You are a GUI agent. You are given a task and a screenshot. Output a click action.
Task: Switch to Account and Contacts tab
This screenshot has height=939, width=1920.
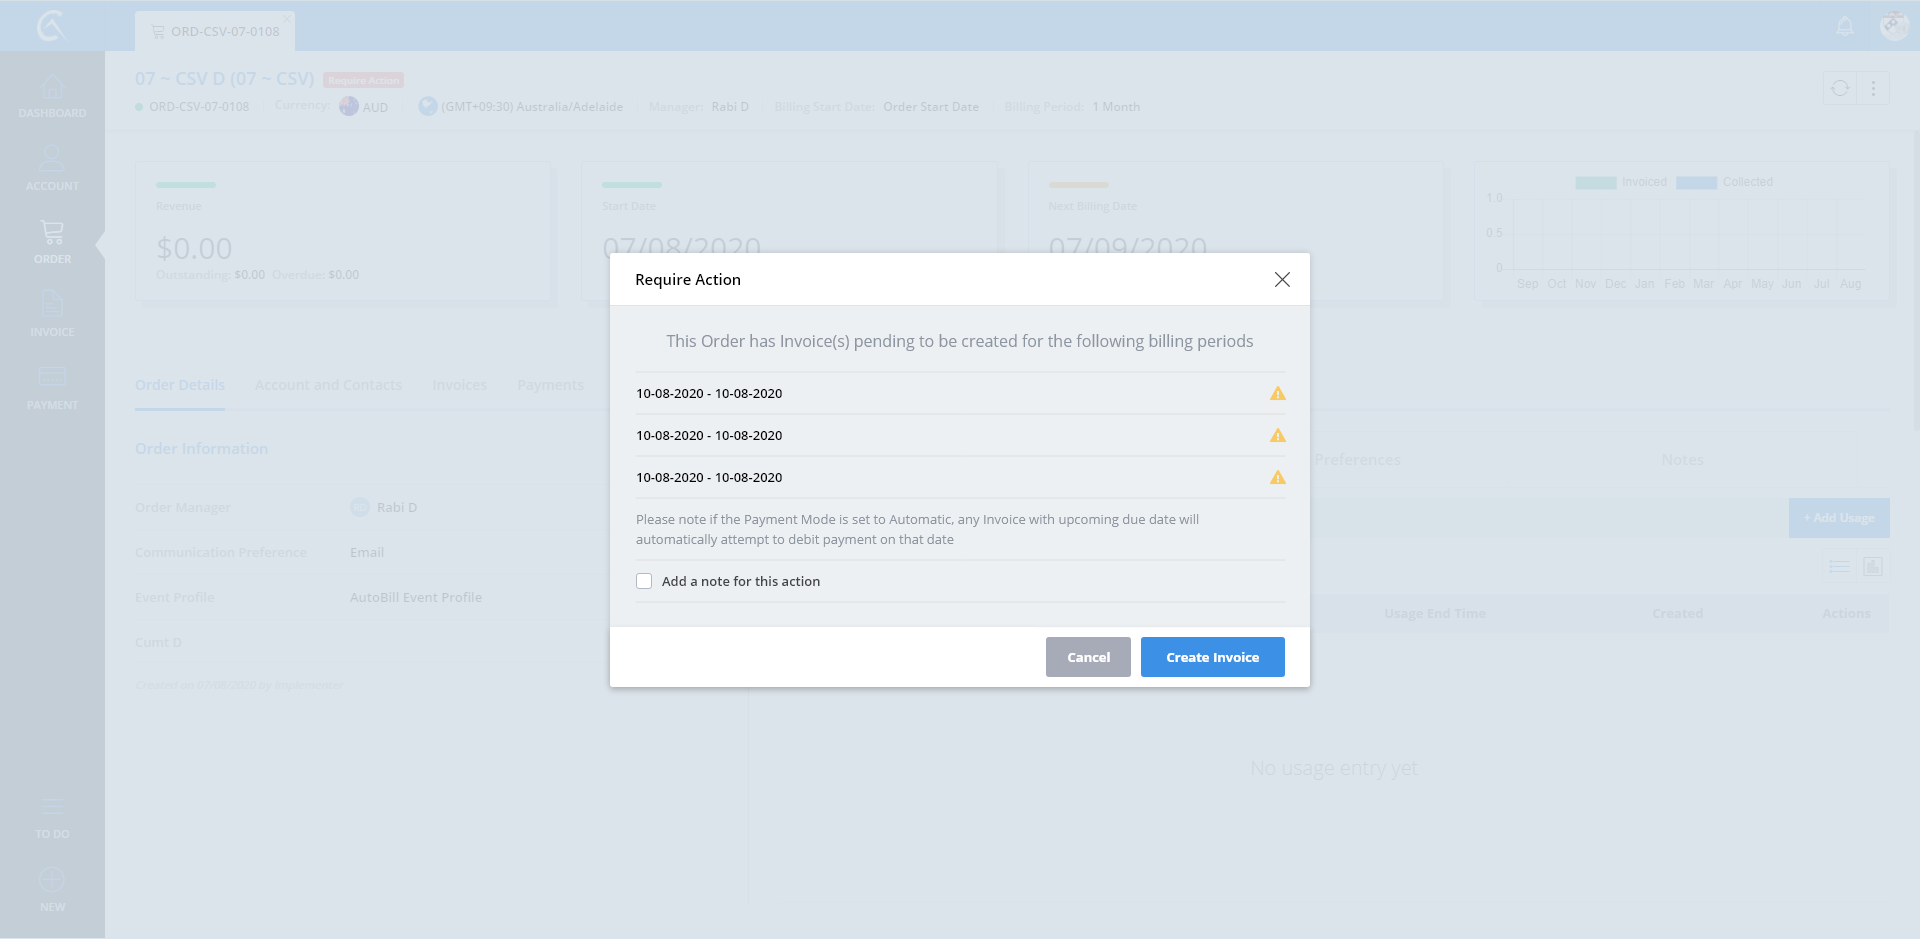(328, 385)
